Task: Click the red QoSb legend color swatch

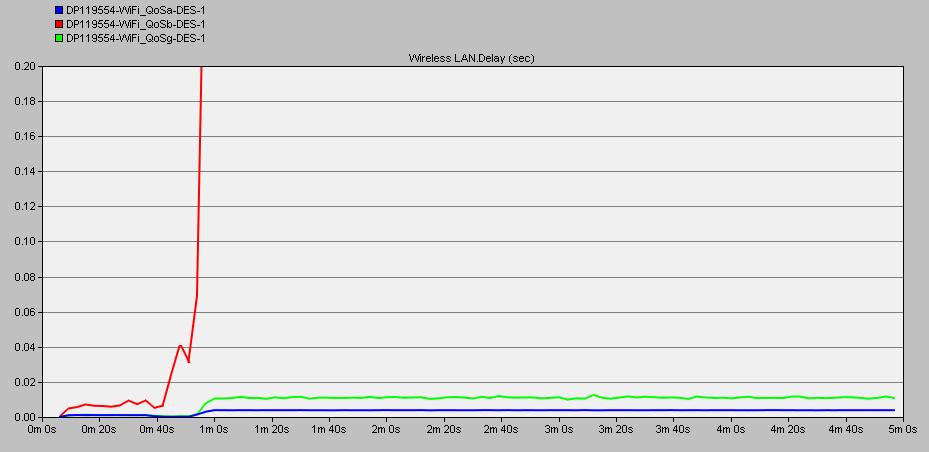Action: click(59, 24)
